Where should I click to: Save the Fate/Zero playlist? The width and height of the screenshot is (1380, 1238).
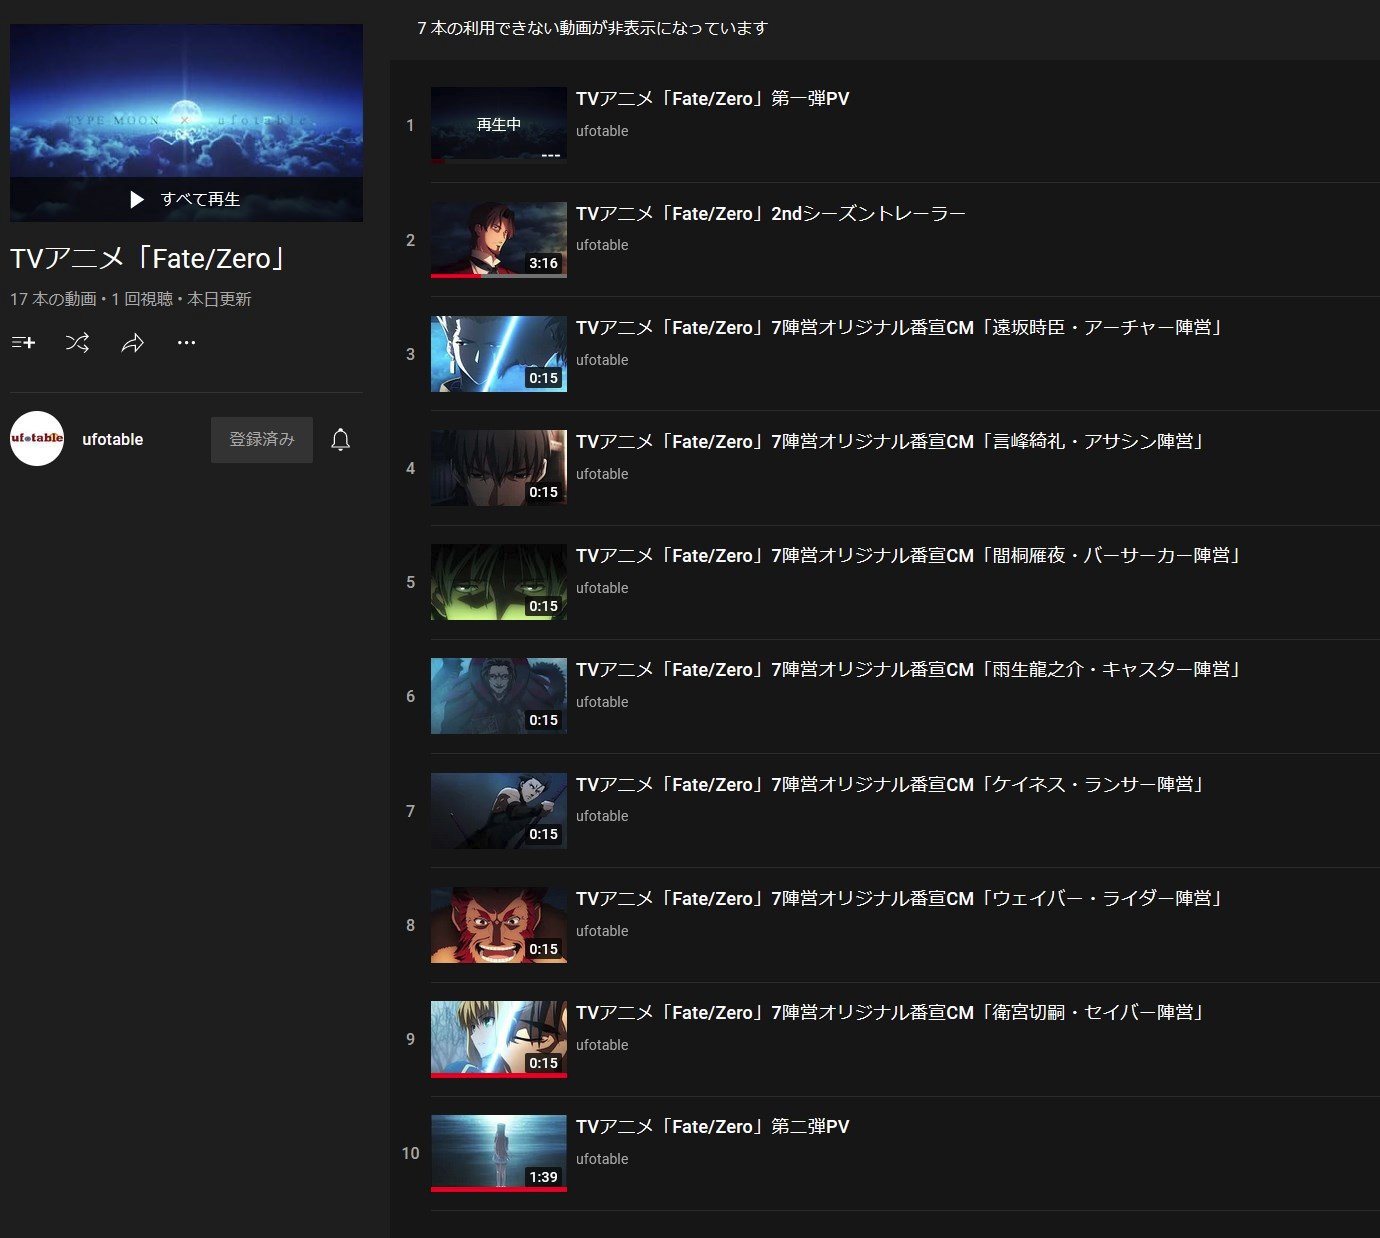[x=22, y=342]
